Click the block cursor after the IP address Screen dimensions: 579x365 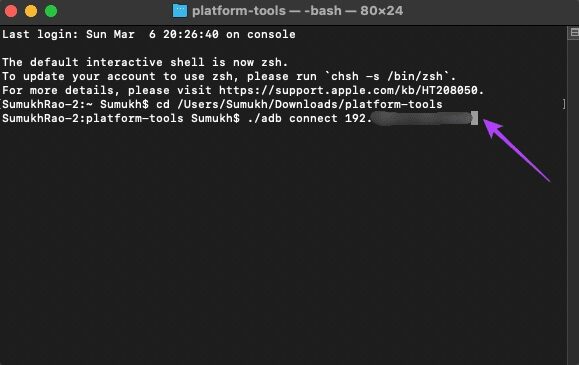point(474,118)
